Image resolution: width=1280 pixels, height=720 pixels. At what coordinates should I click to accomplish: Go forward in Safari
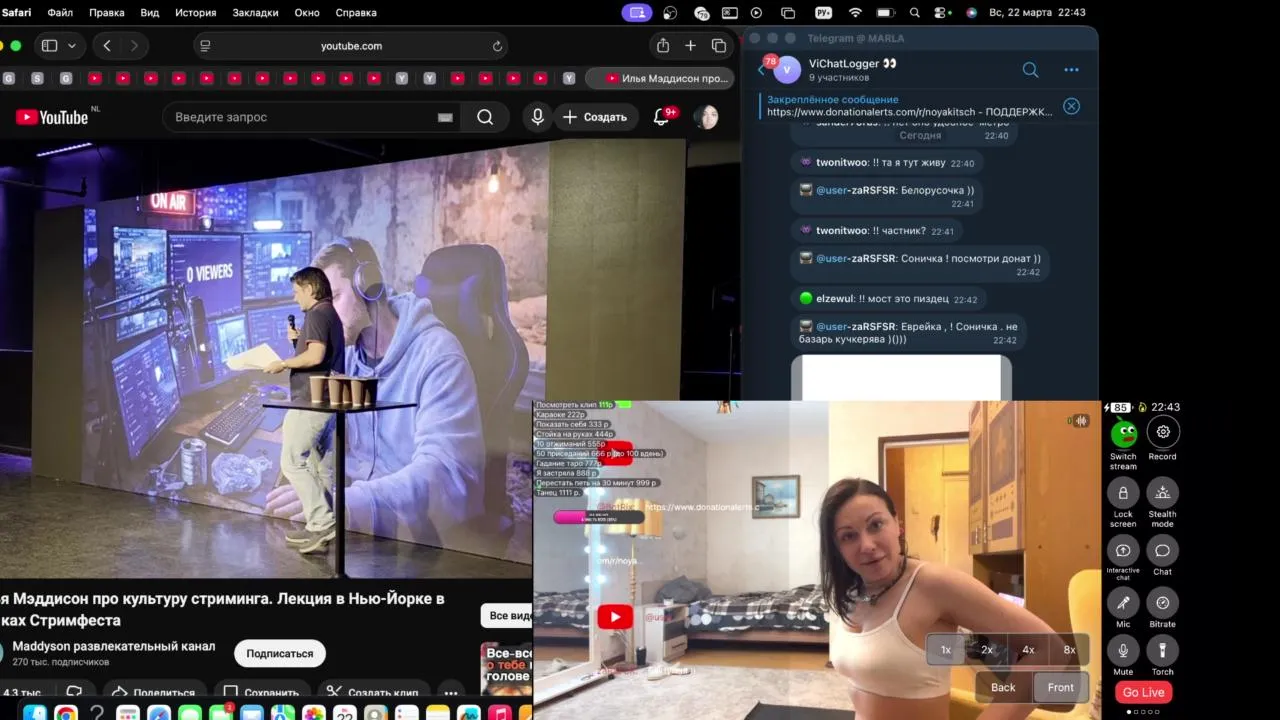pos(134,46)
